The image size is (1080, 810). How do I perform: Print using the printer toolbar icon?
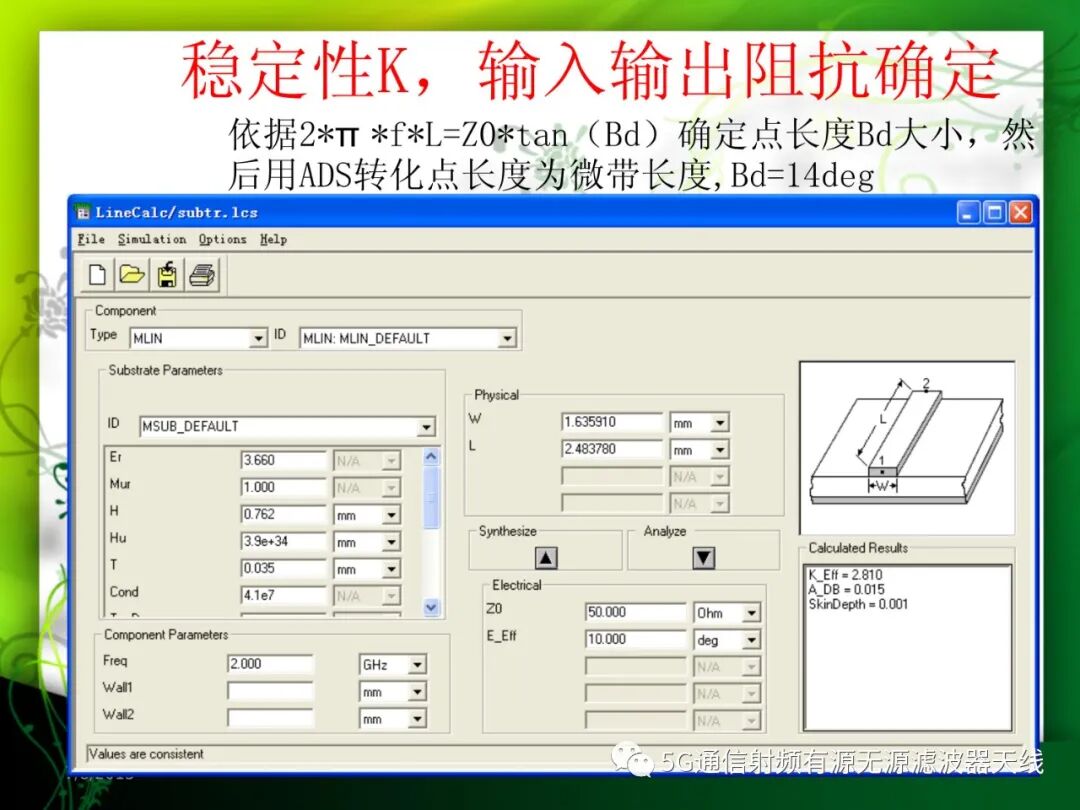click(x=202, y=275)
